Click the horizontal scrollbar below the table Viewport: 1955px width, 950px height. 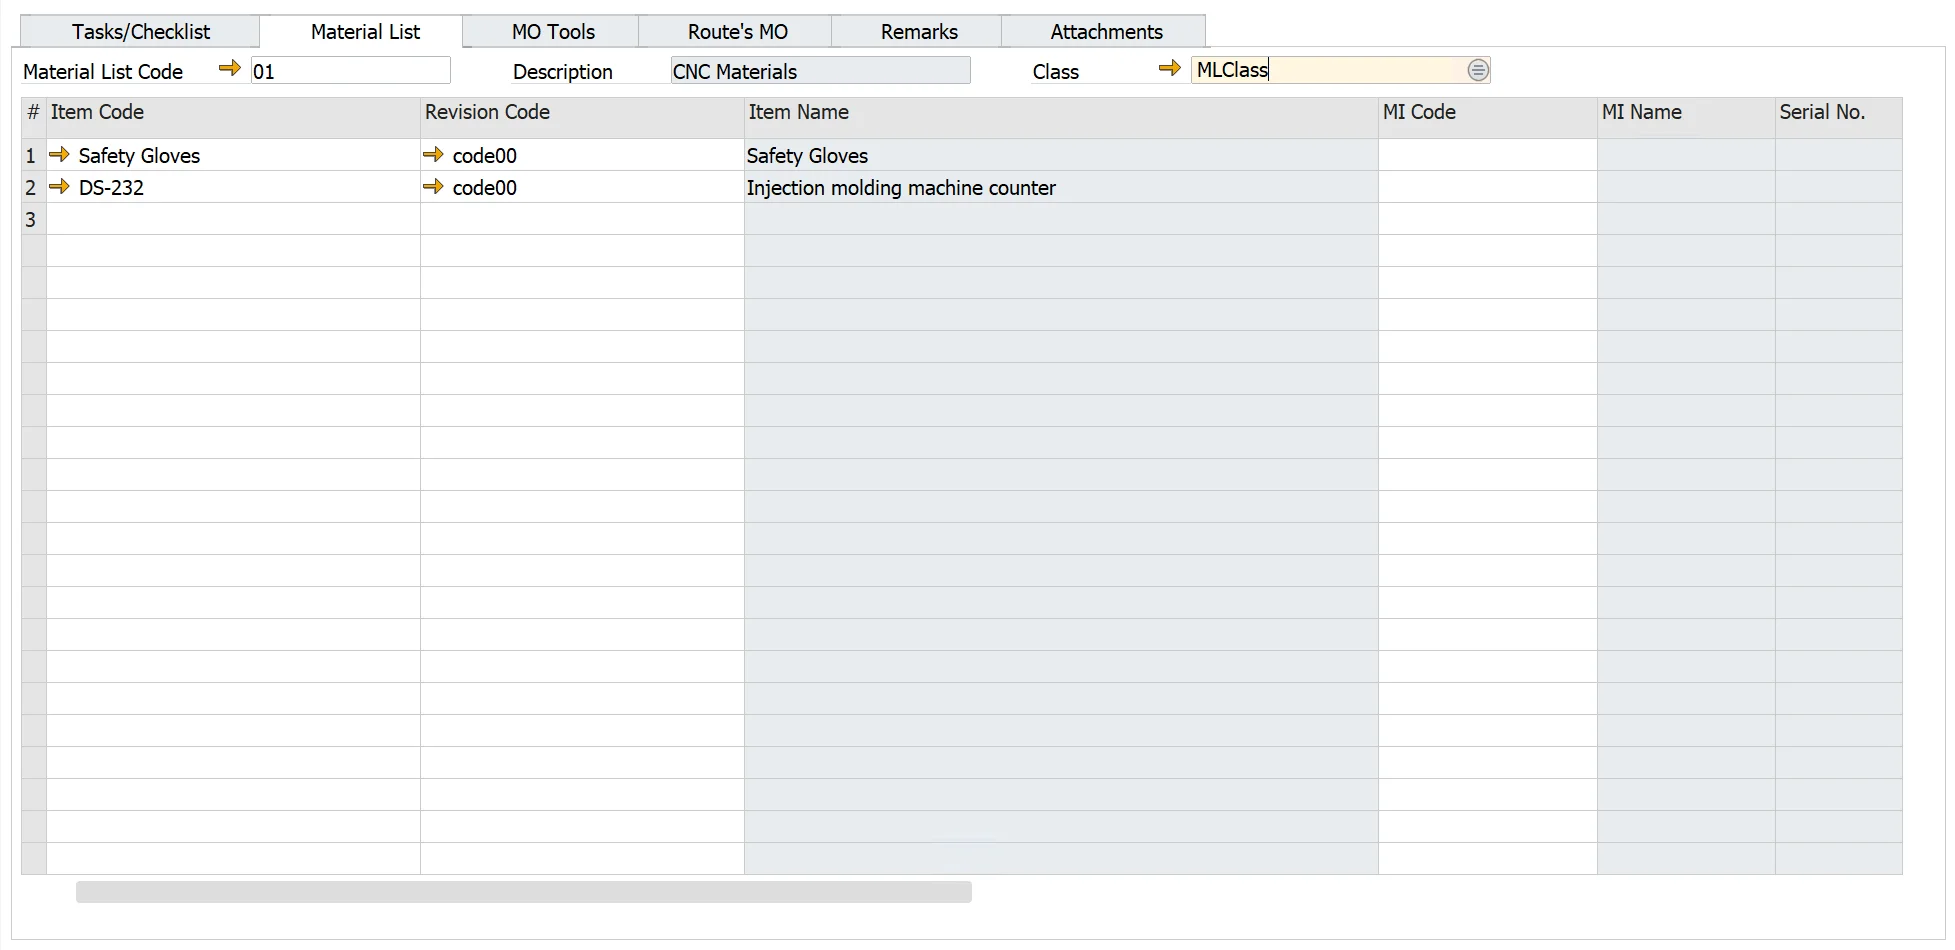click(523, 891)
